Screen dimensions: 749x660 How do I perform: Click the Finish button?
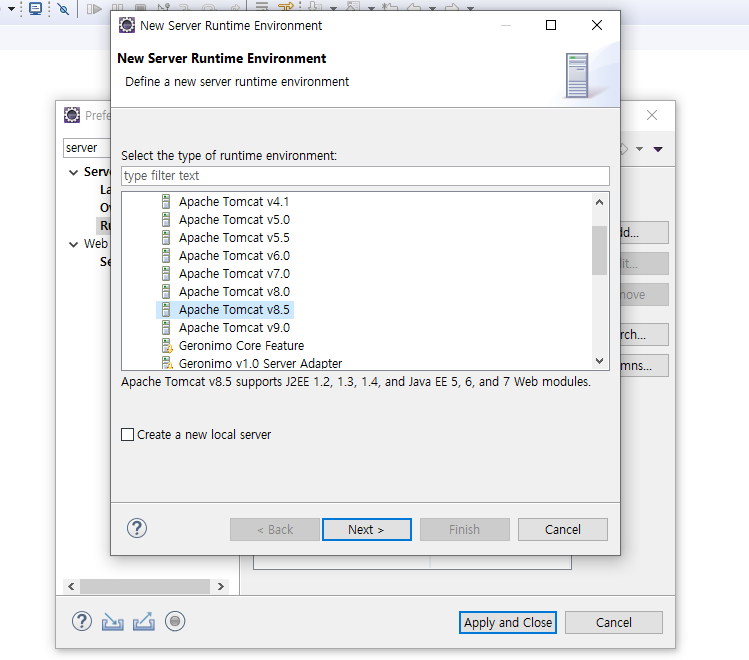[464, 530]
